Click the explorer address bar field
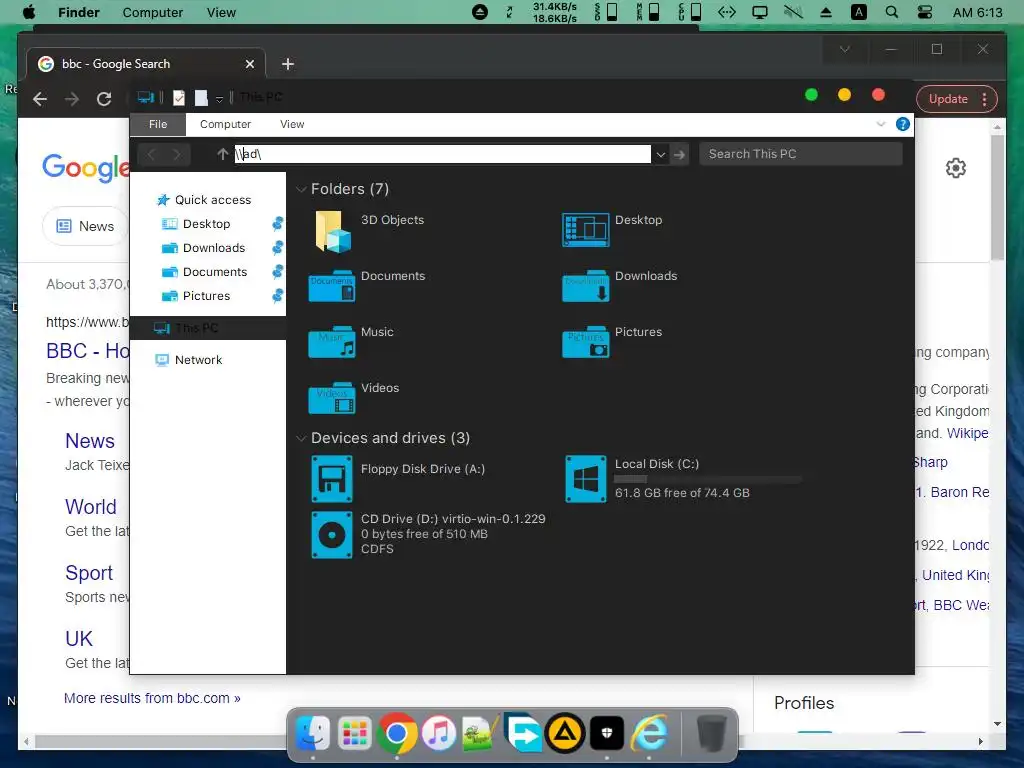The image size is (1024, 768). coord(443,154)
